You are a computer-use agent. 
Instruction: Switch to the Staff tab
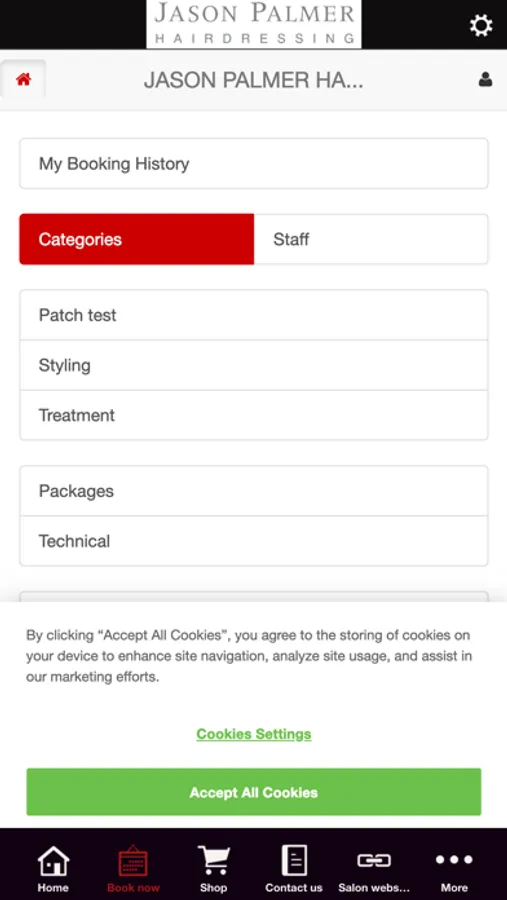[371, 239]
